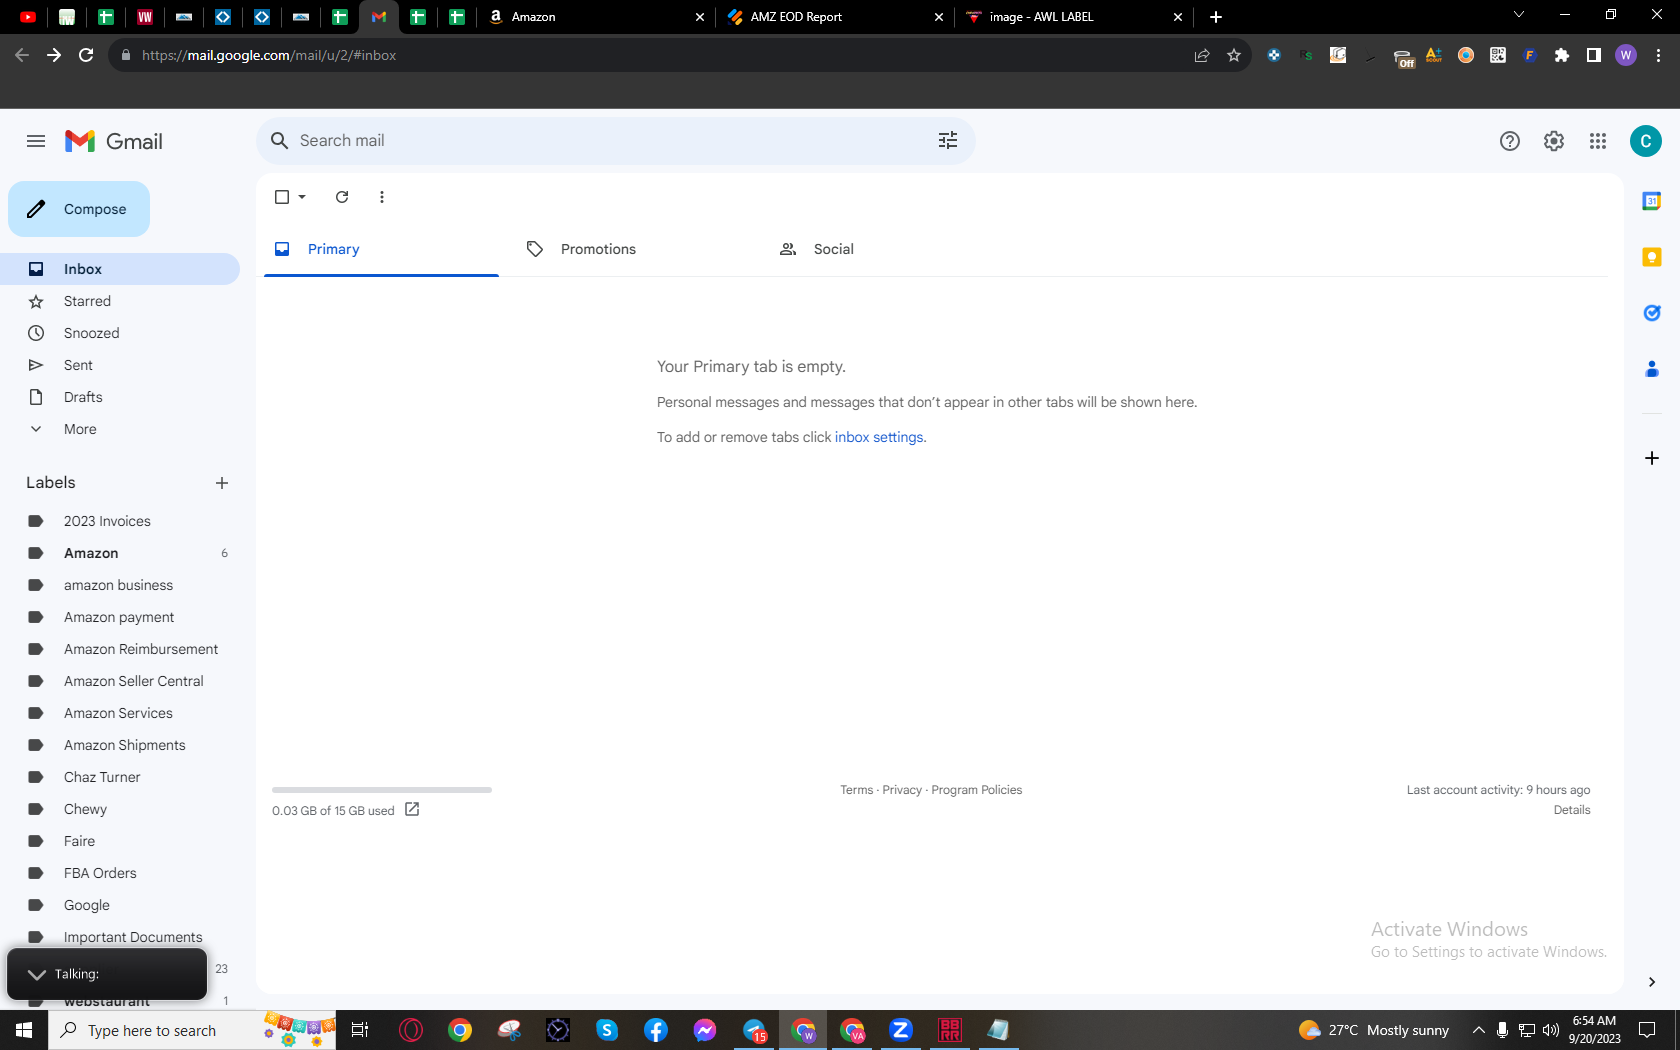Click the browser address bar URL
The width and height of the screenshot is (1680, 1050).
click(x=269, y=55)
